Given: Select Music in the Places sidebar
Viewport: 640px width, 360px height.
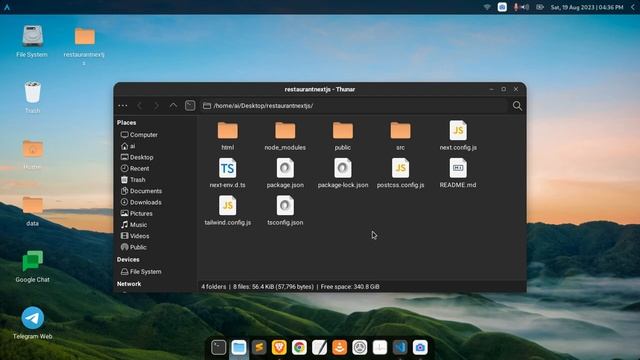Looking at the screenshot, I should coord(134,224).
